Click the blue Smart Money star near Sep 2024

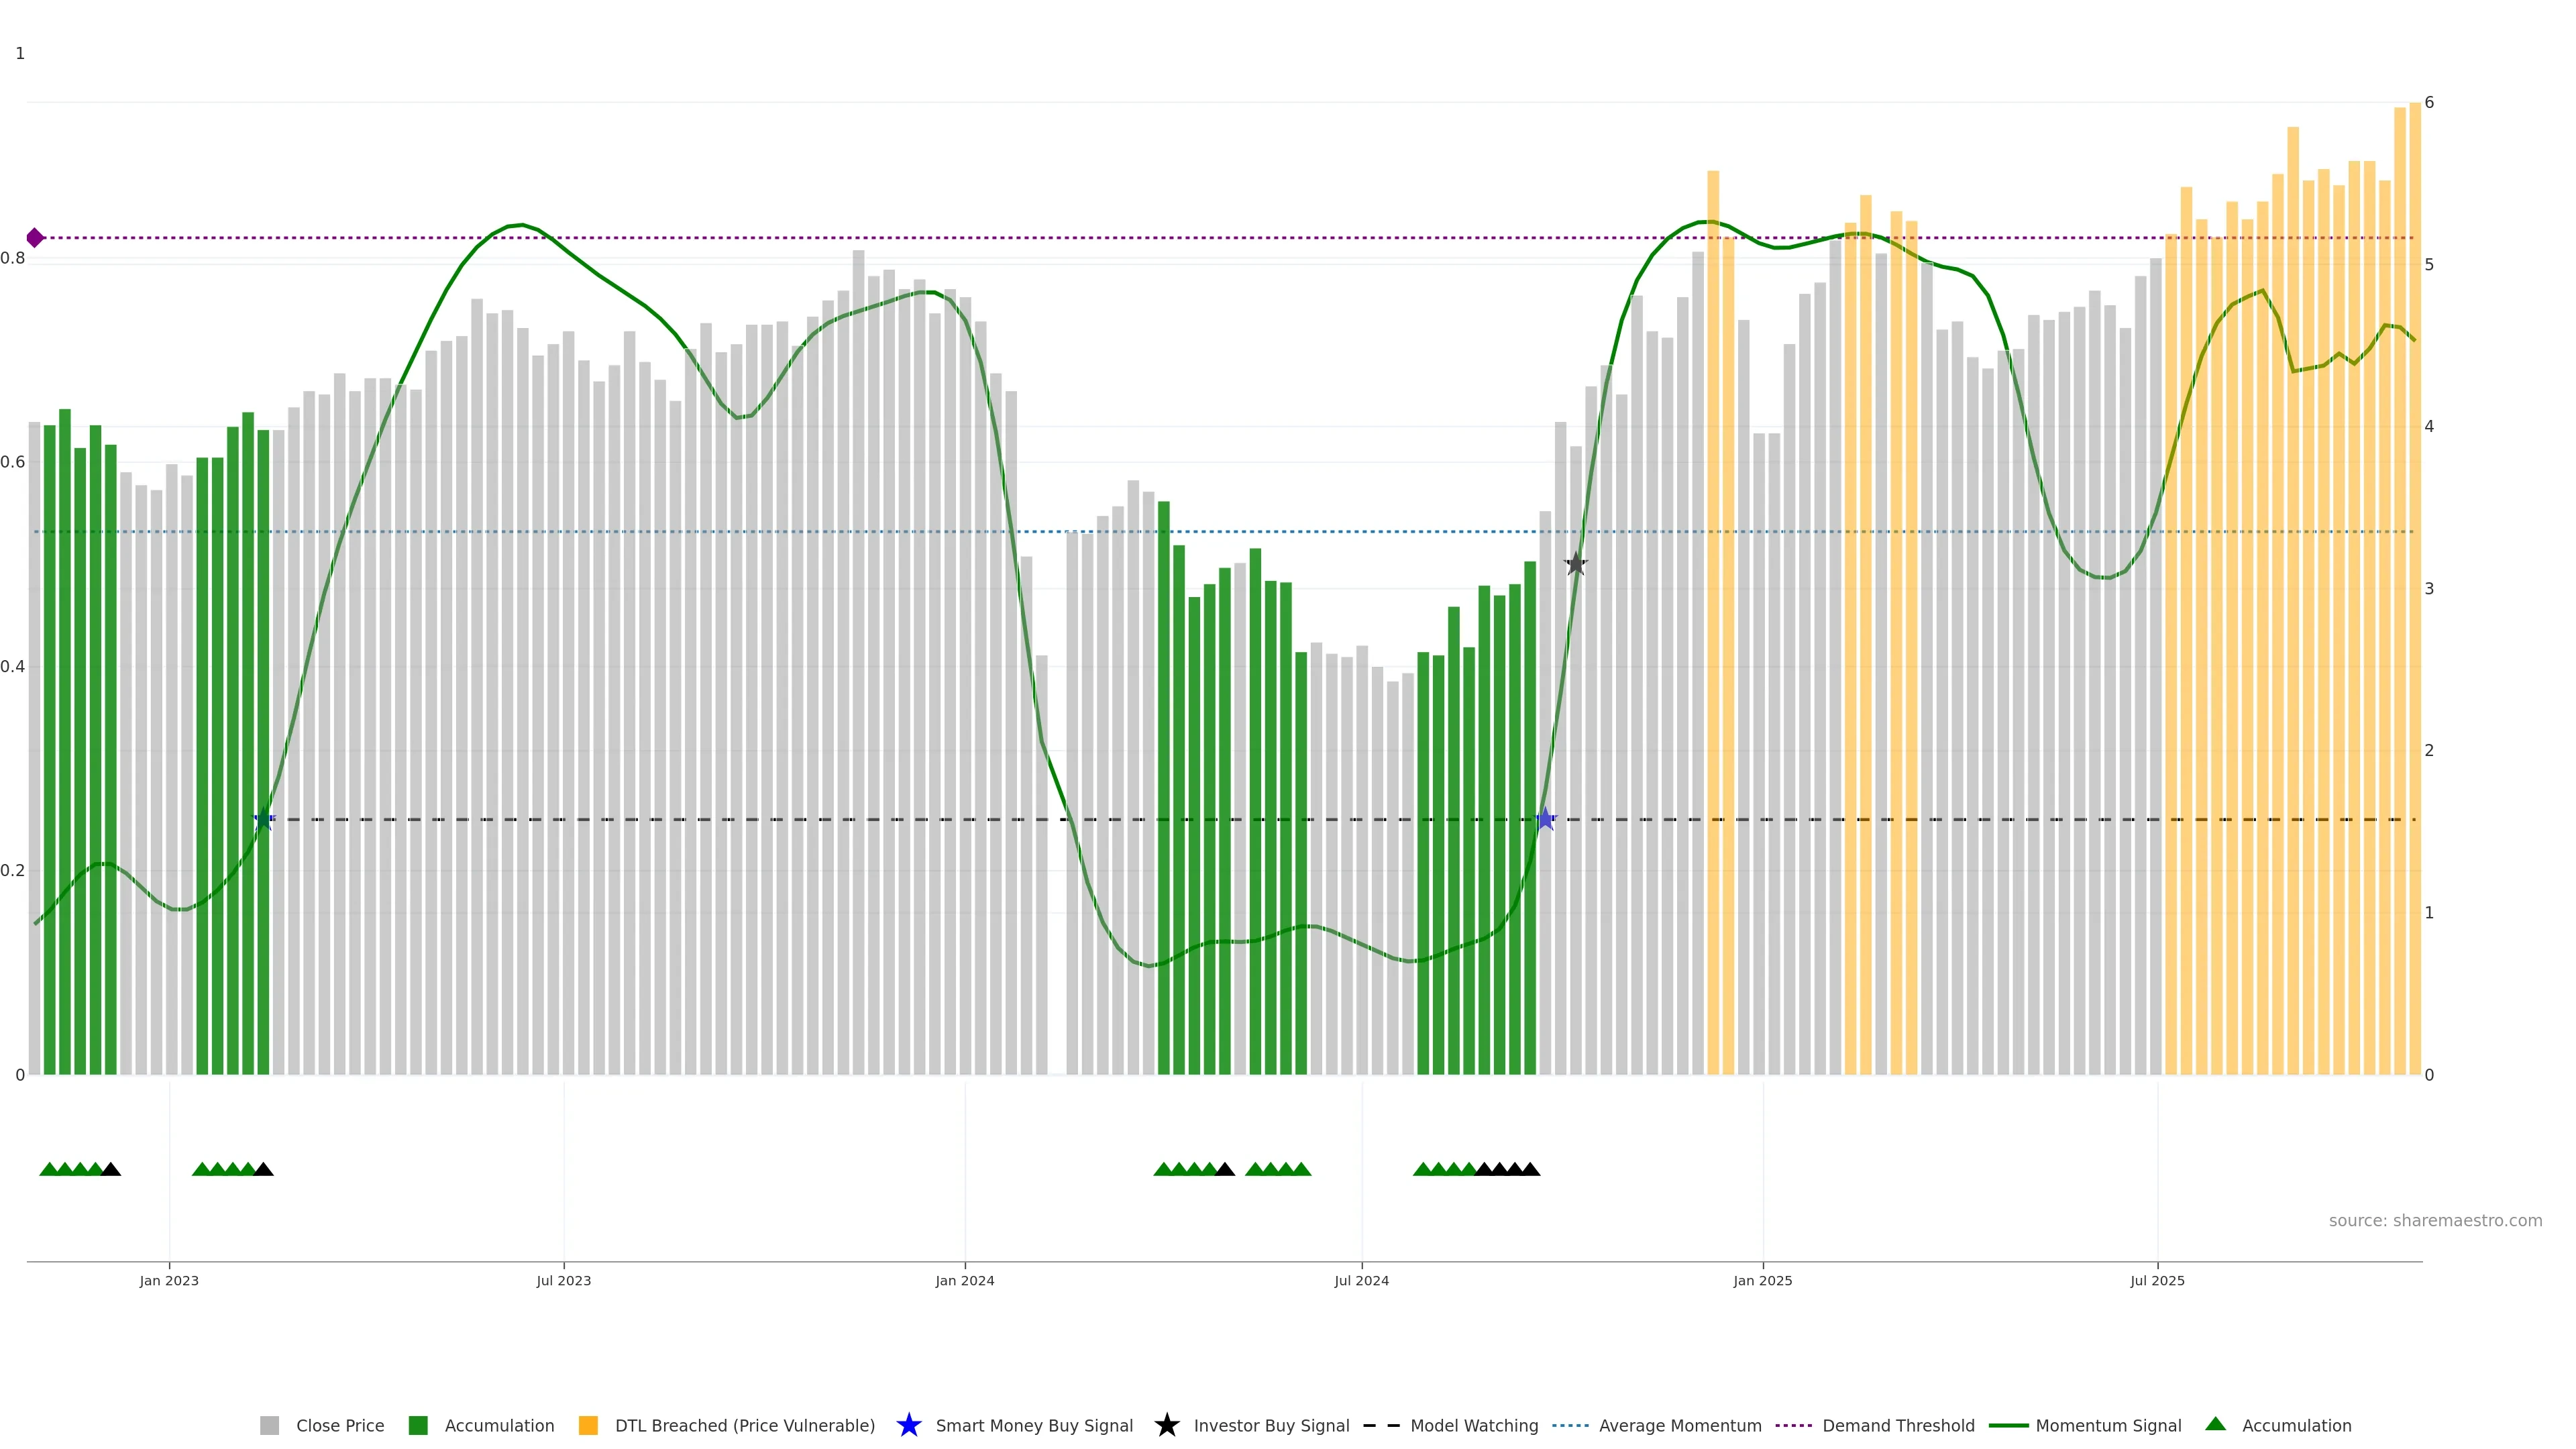click(1545, 820)
